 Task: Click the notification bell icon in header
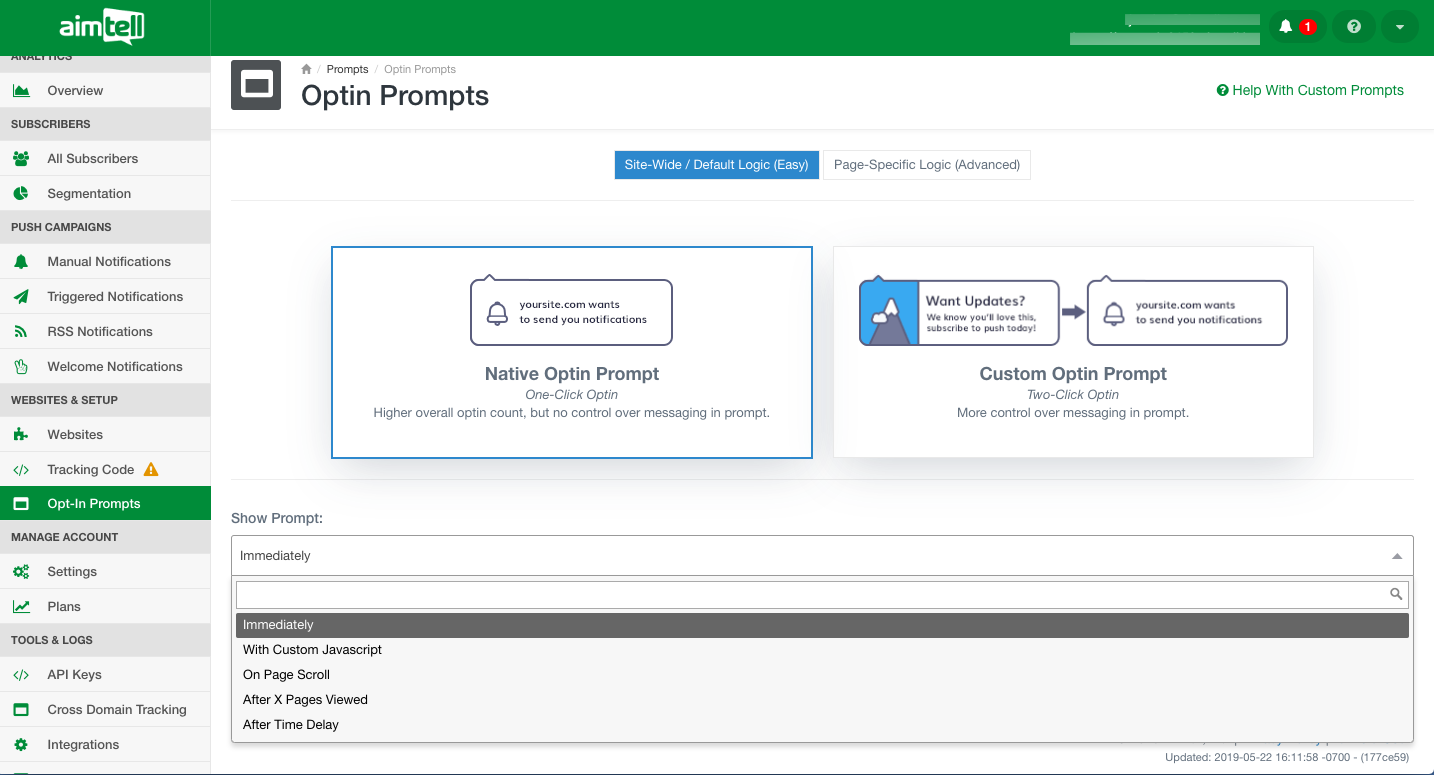click(1286, 27)
